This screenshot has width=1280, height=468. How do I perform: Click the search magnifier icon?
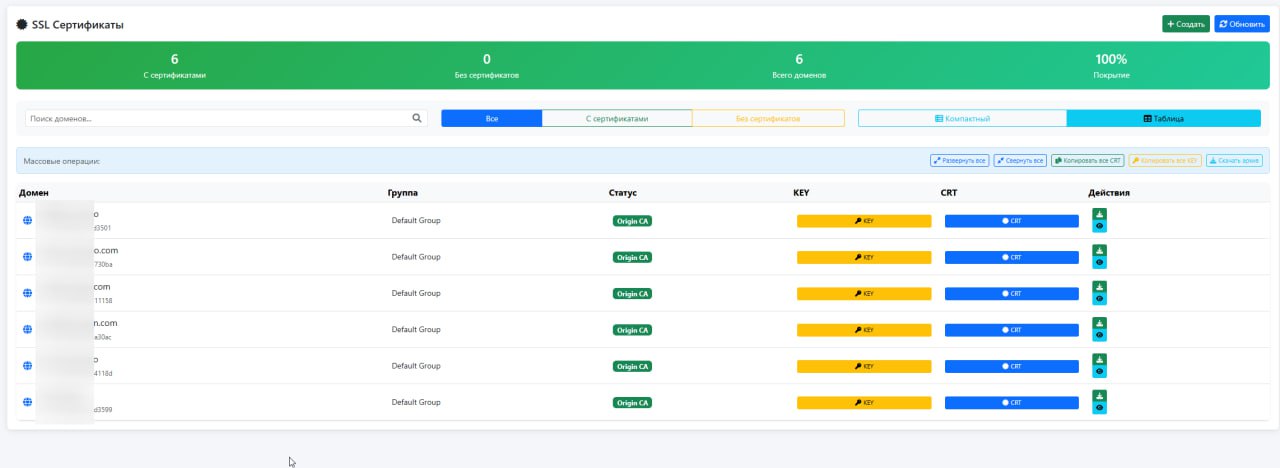tap(417, 118)
